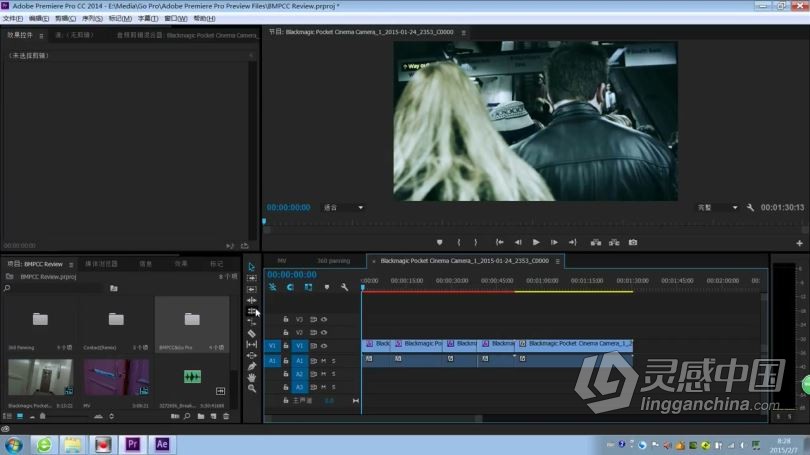This screenshot has width=810, height=455.
Task: Open zoom level dropdown in program monitor
Action: click(344, 208)
